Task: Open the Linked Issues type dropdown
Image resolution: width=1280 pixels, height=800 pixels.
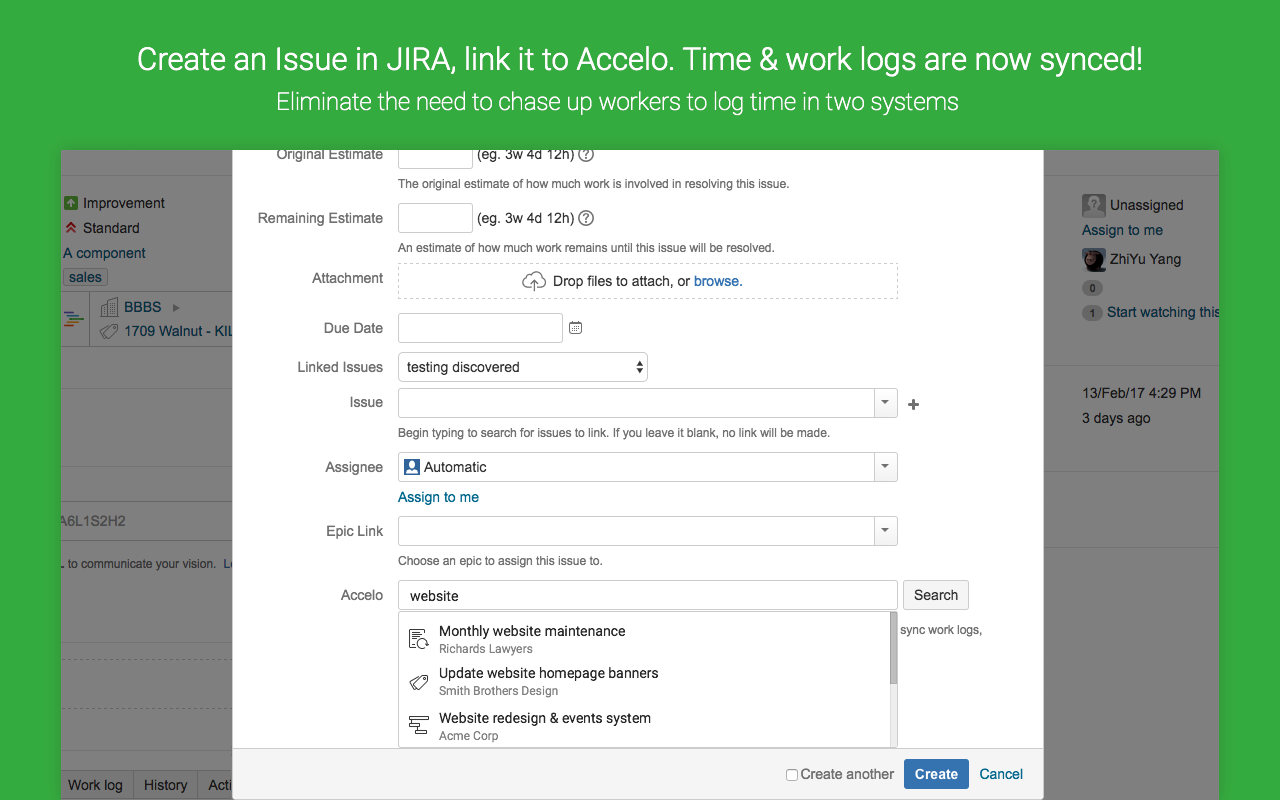Action: [x=522, y=367]
